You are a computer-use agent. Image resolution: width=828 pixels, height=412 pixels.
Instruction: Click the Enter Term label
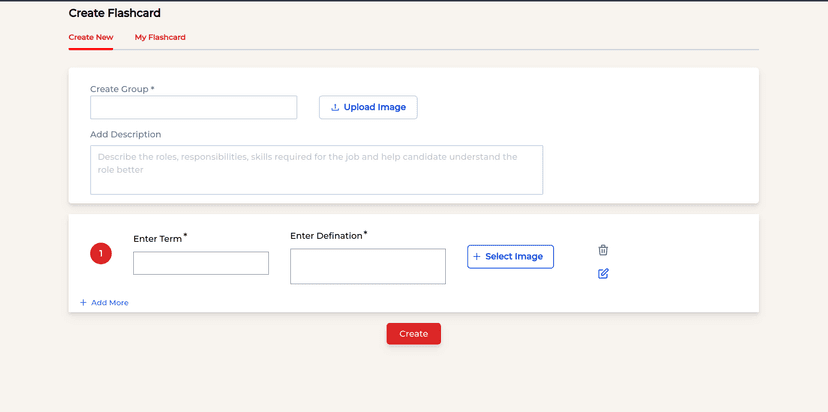click(x=158, y=239)
